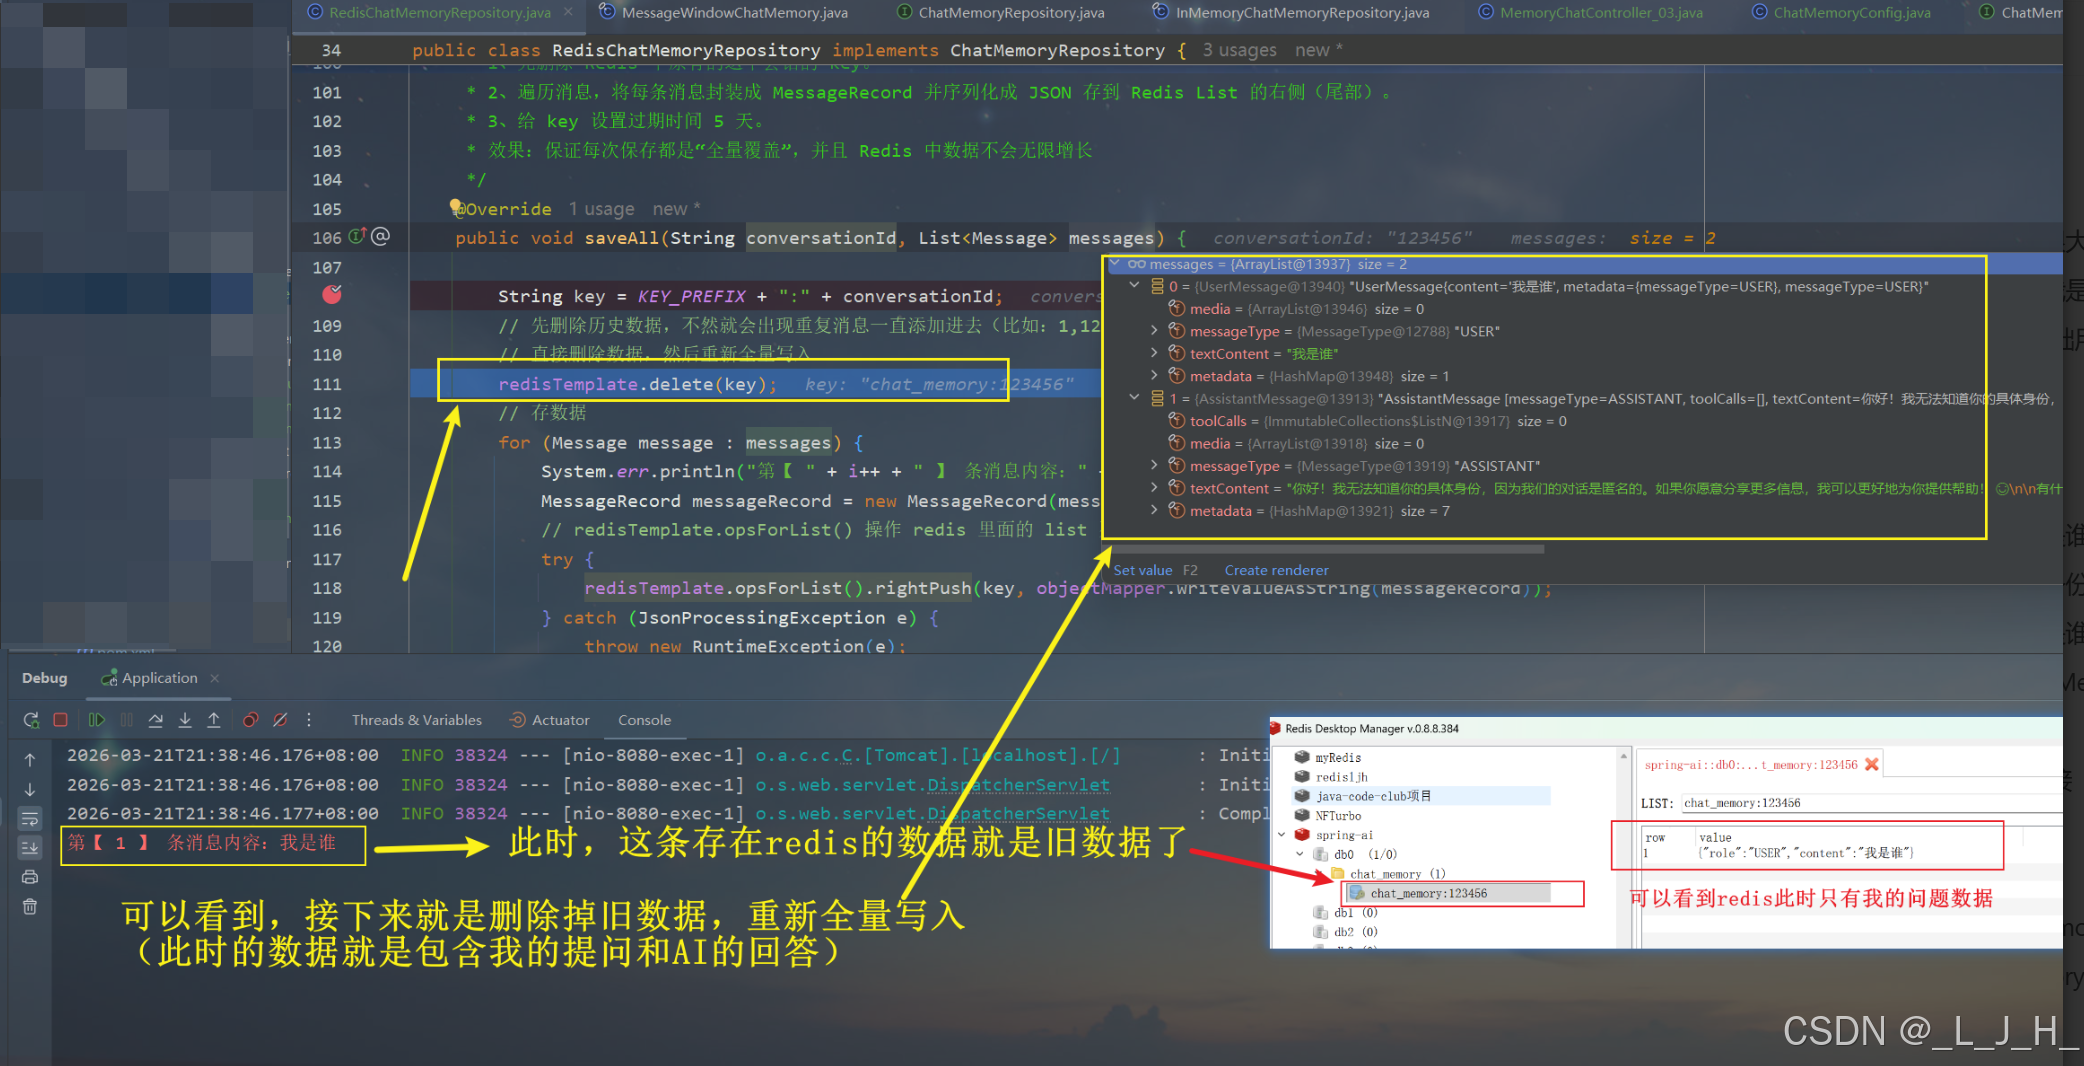Switch to InMemoryChatMemoryRepository.java tab
The image size is (2084, 1066).
(x=1291, y=12)
